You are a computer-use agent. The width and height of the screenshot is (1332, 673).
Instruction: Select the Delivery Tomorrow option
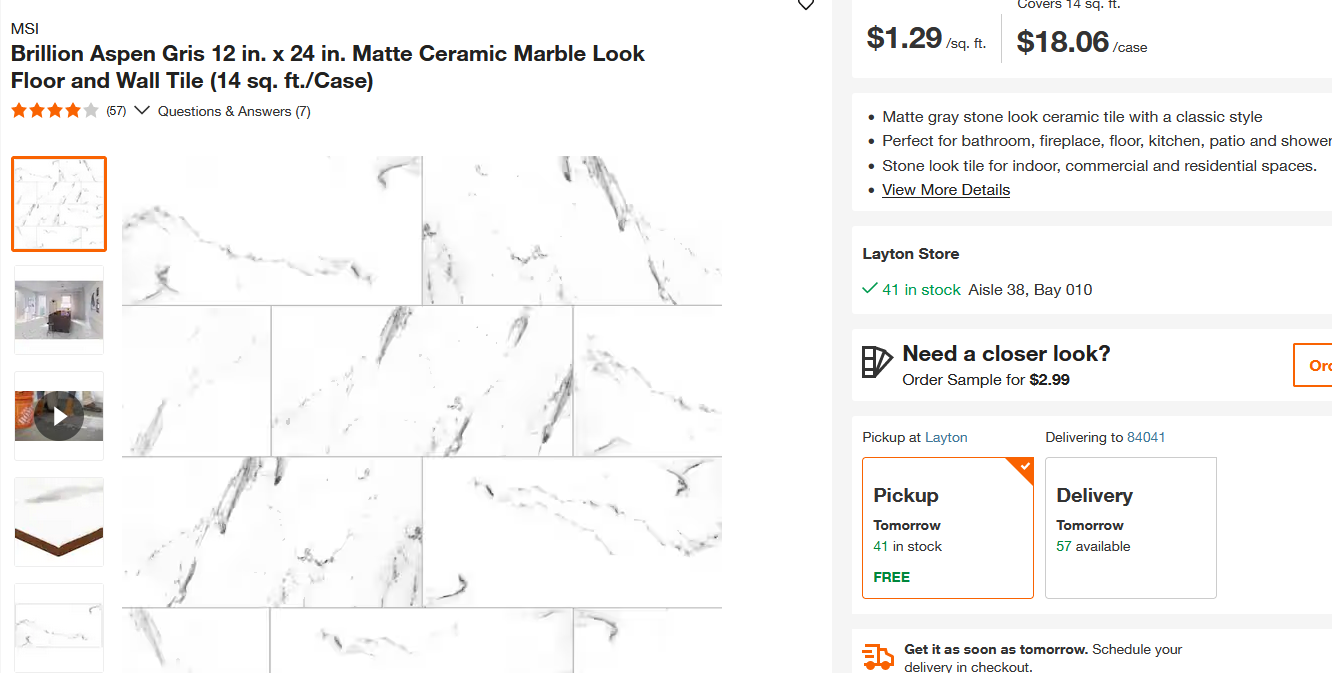[1130, 527]
